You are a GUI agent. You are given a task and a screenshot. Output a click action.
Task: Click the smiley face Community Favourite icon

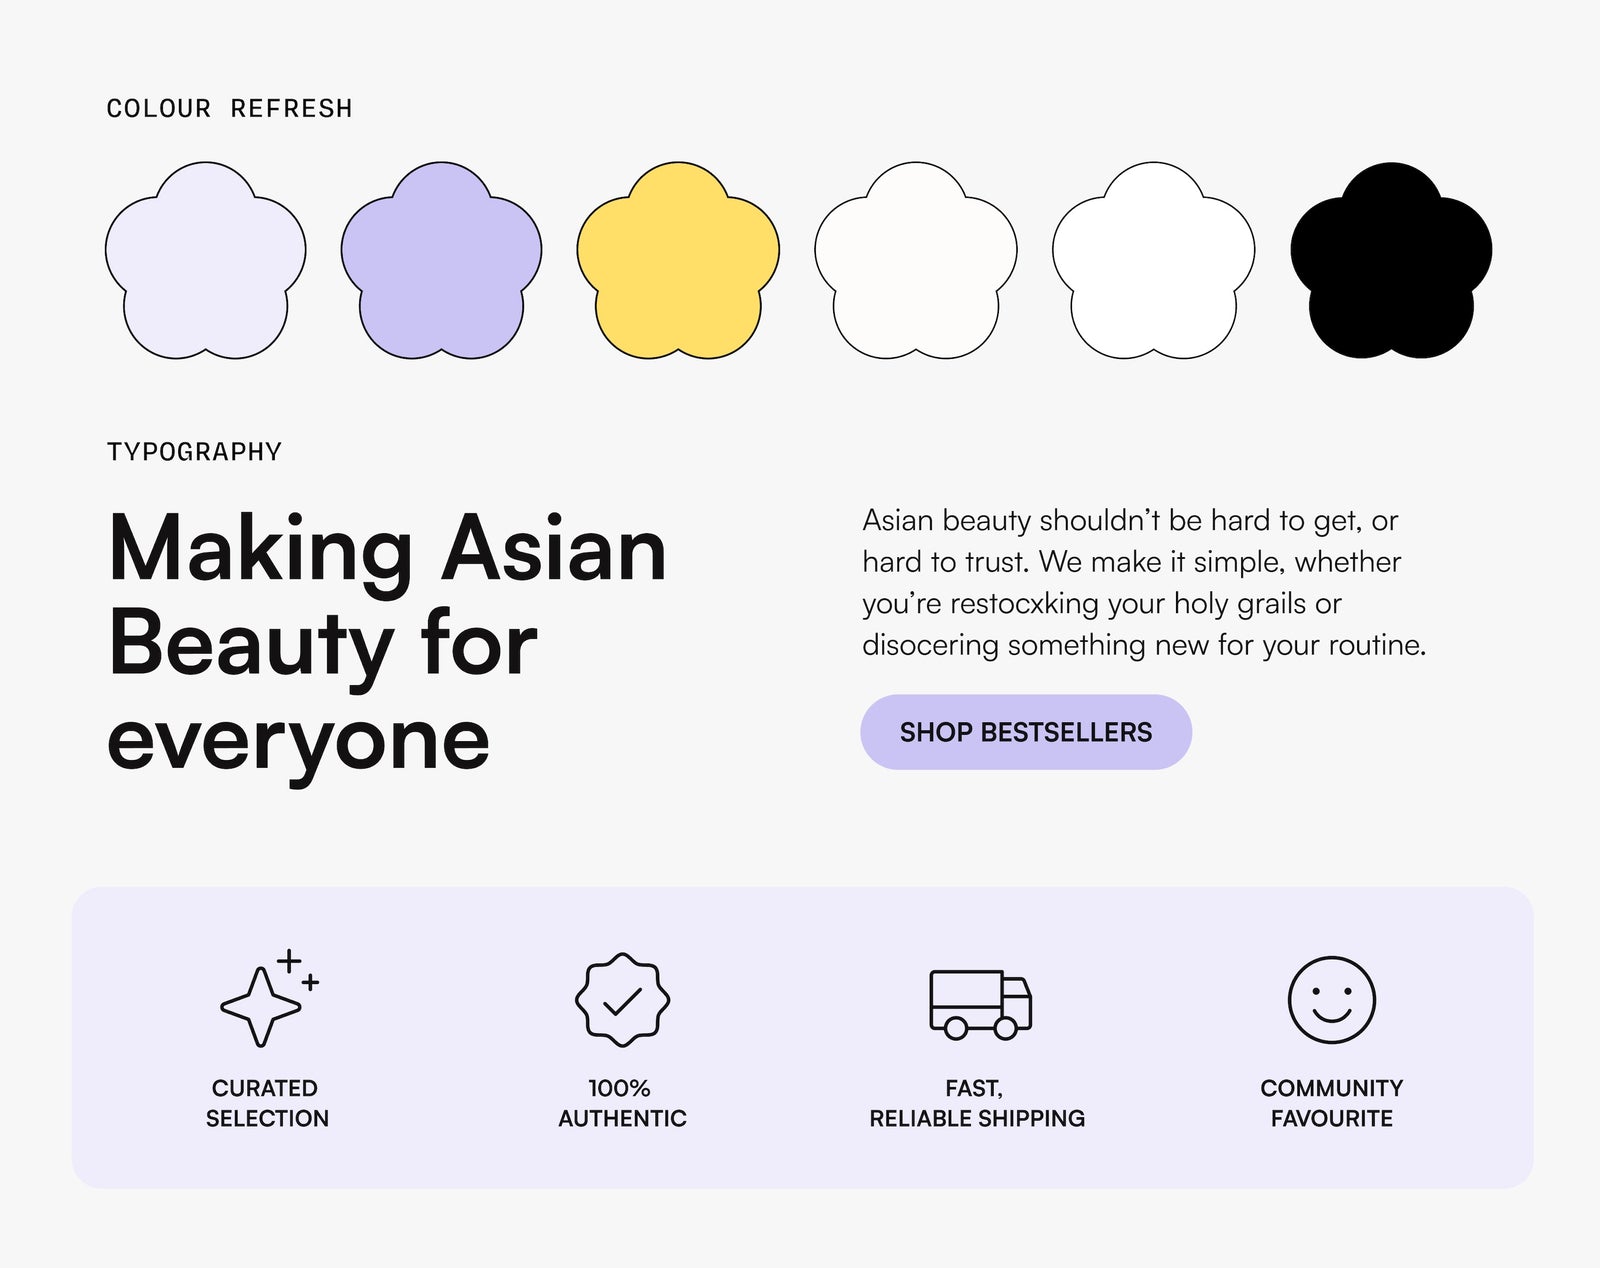click(x=1331, y=1000)
